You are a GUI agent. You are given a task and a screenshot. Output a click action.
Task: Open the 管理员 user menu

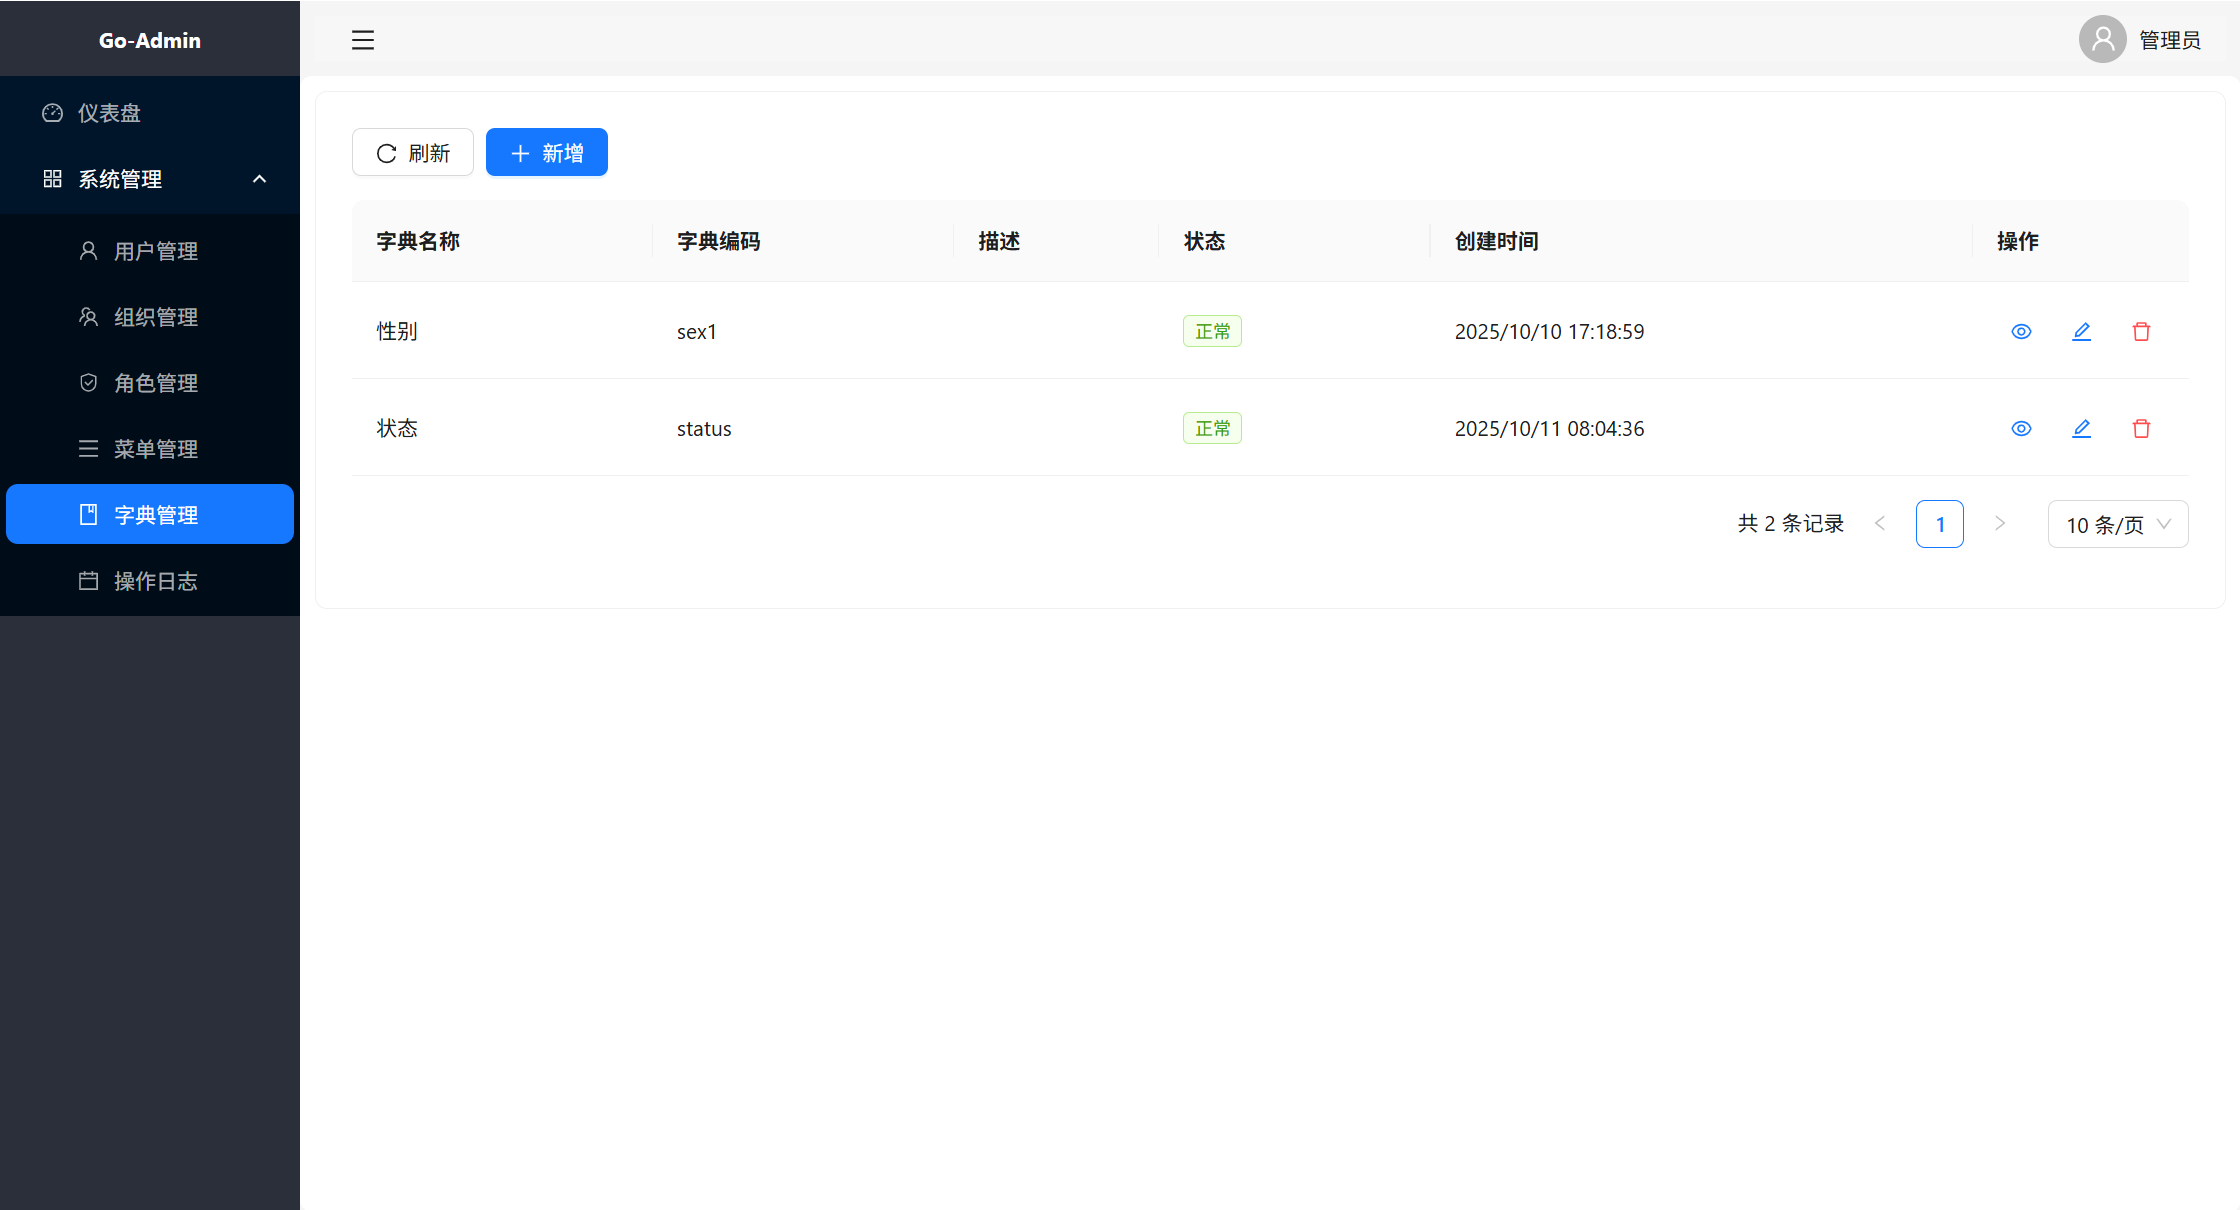pos(2169,40)
